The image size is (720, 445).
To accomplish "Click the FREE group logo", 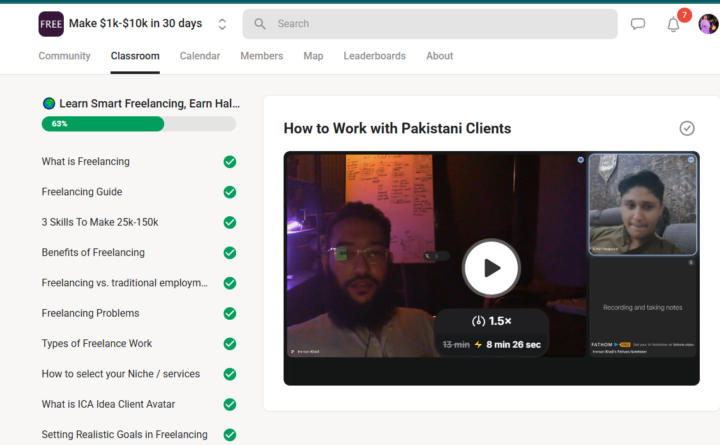I will 51,24.
